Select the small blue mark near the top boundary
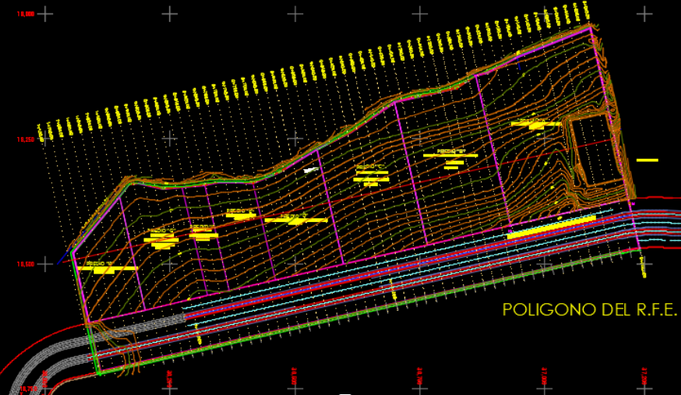Screen dimensions: 681x395 point(519,66)
